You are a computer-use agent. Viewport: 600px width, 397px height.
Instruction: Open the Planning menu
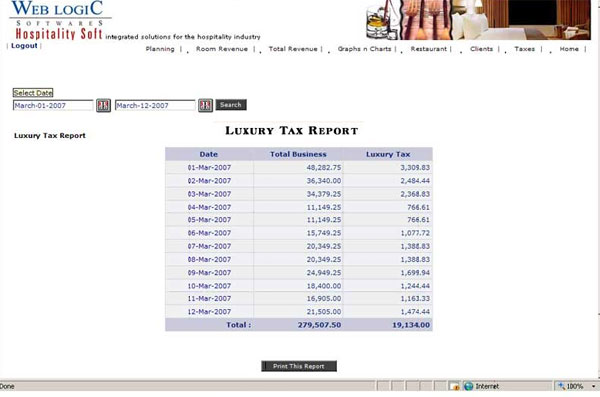(160, 49)
